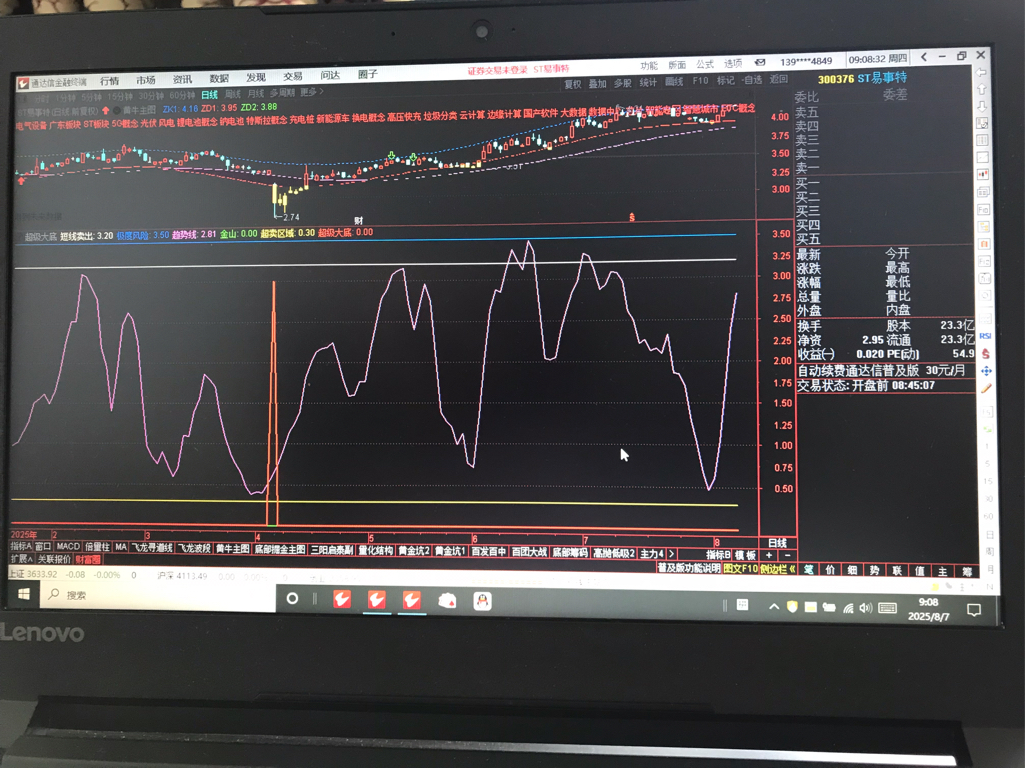The height and width of the screenshot is (768, 1025).
Task: Click the candlestick chart icon in right toolbar
Action: click(x=983, y=174)
